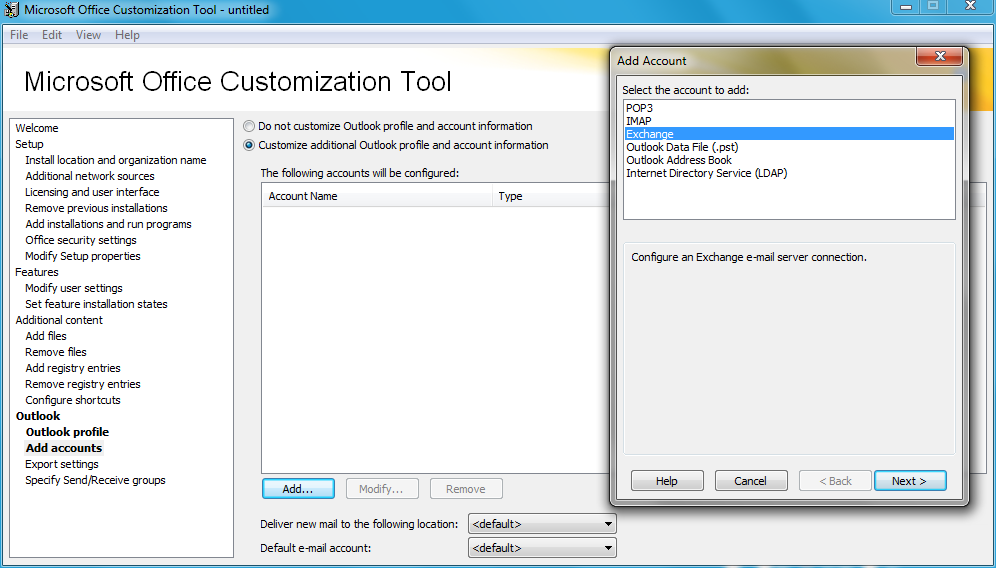Open 'Configure shortcuts' page

pyautogui.click(x=72, y=400)
